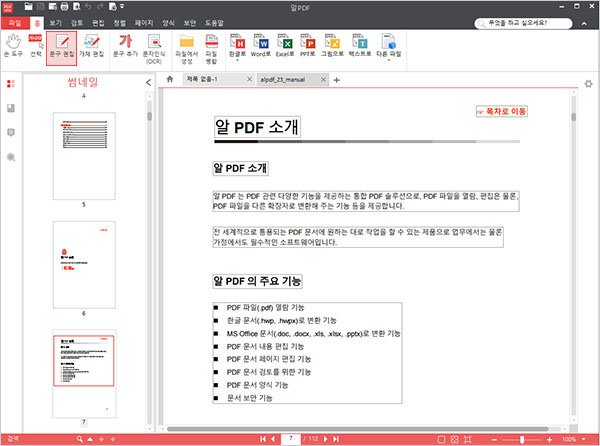Expand the status bar search options arrow

coord(90,439)
